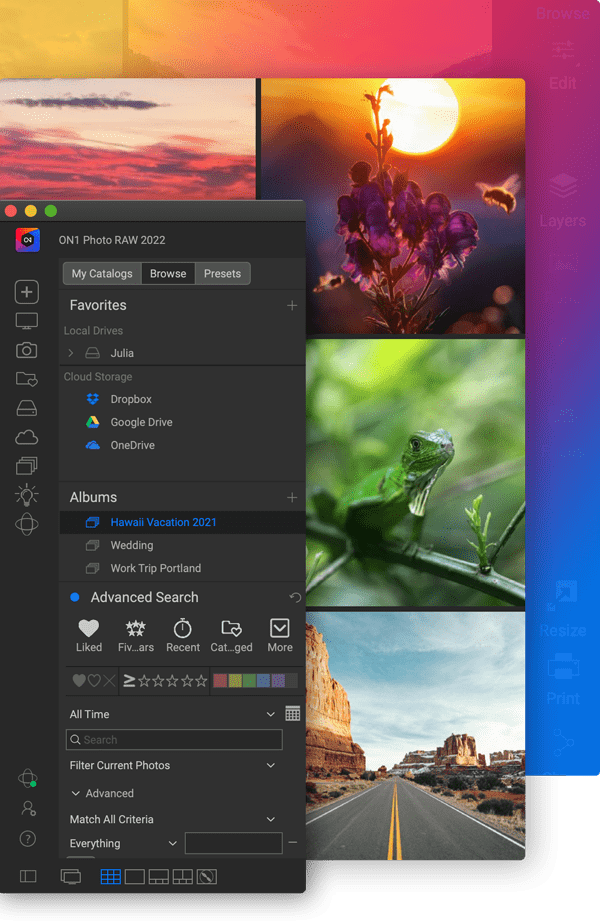600x923 pixels.
Task: Select the red color label filter
Action: 220,681
